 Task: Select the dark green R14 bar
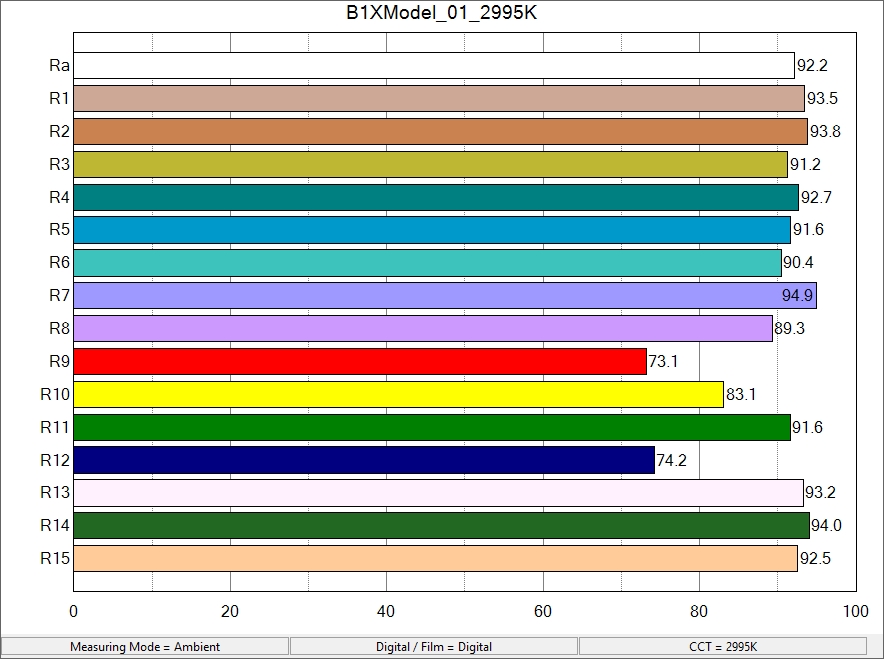441,526
